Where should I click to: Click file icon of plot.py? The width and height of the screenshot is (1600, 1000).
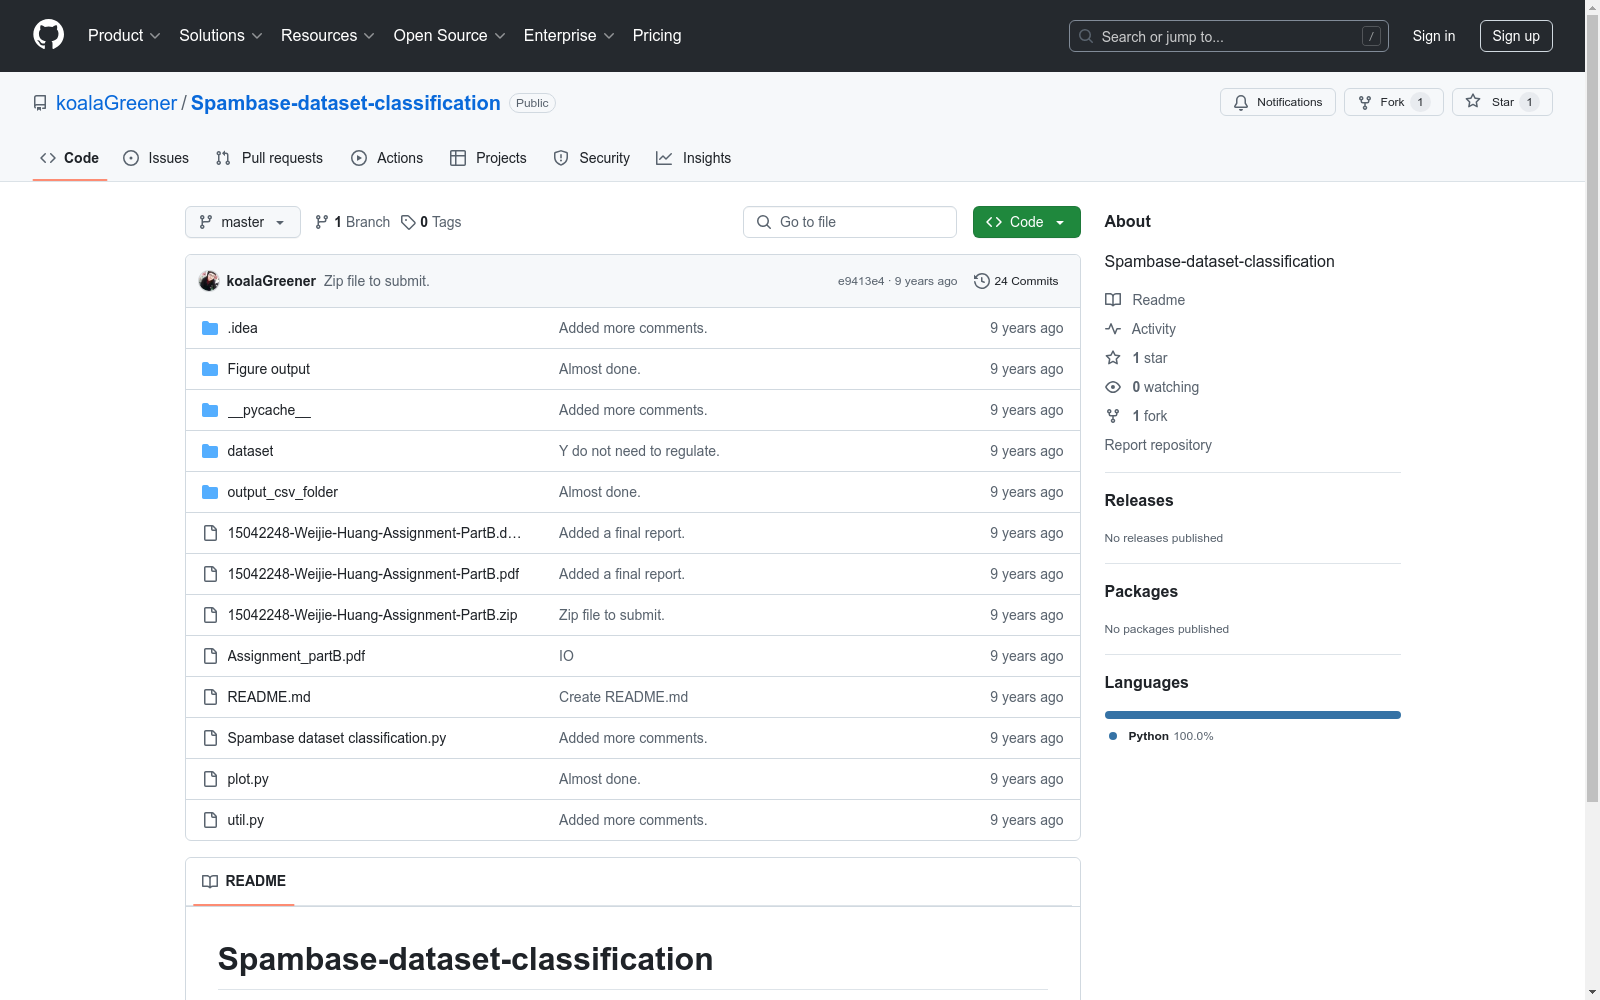tap(210, 779)
